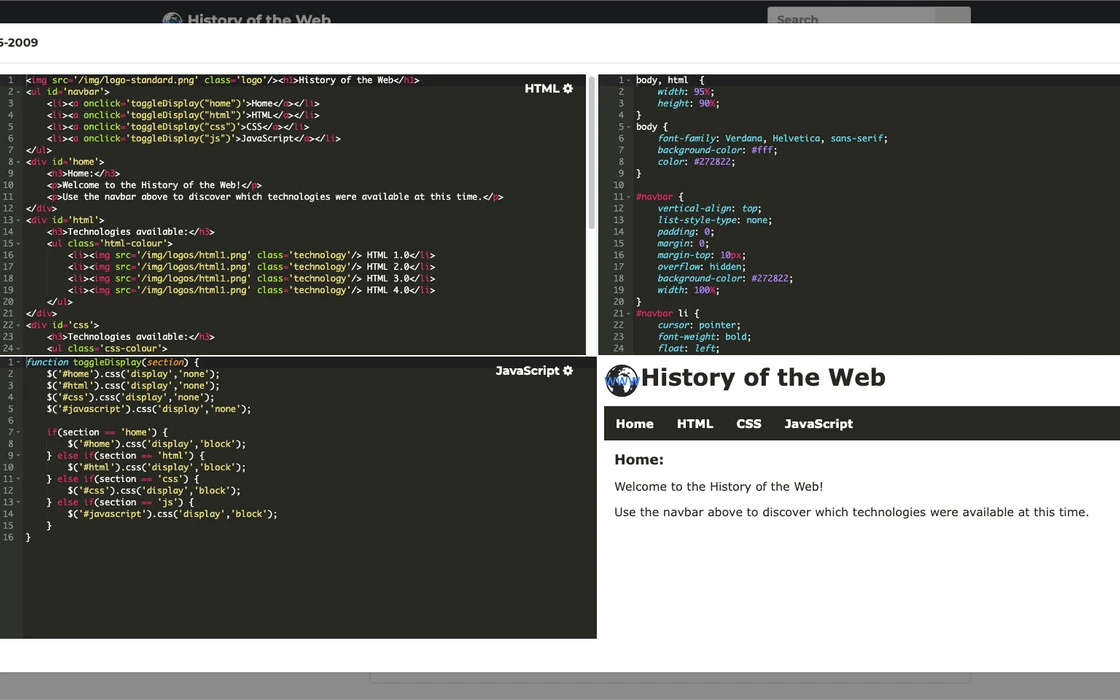Screen dimensions: 1120x700
Task: Click the $('#javascript').css display block JS line
Action: tap(172, 514)
